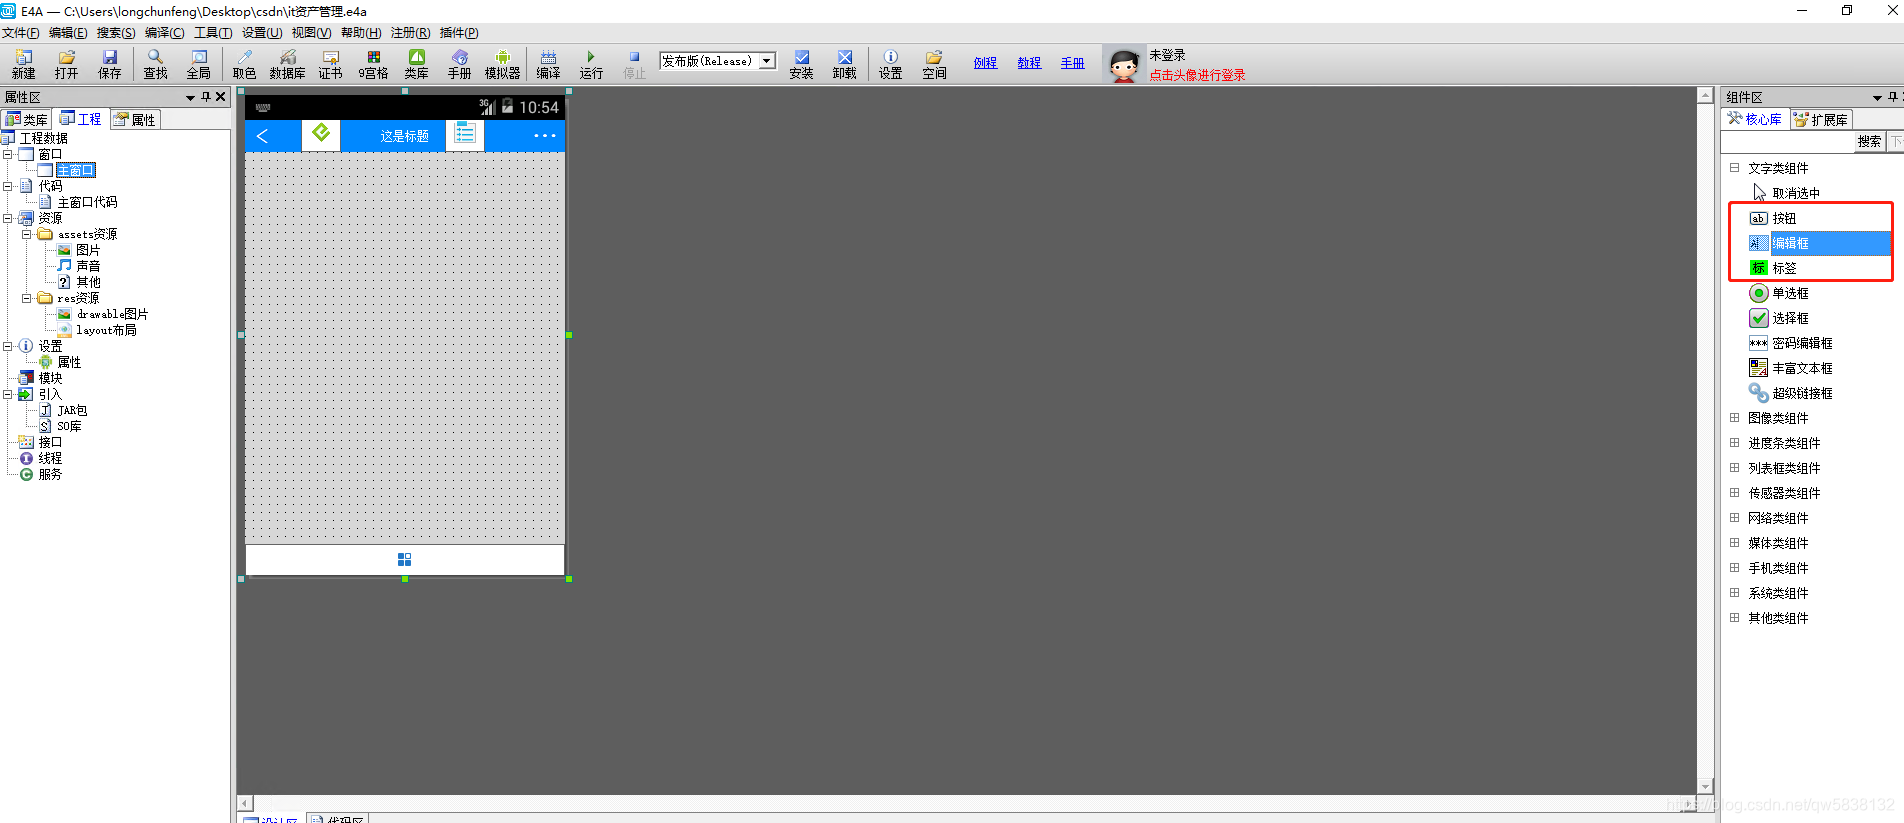Viewport: 1904px width, 823px height.
Task: Expand the 传感器类组件 category
Action: [x=1735, y=493]
